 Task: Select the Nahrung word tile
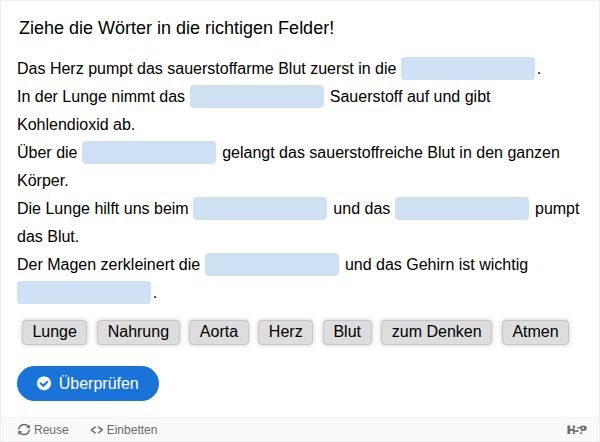[x=139, y=332]
